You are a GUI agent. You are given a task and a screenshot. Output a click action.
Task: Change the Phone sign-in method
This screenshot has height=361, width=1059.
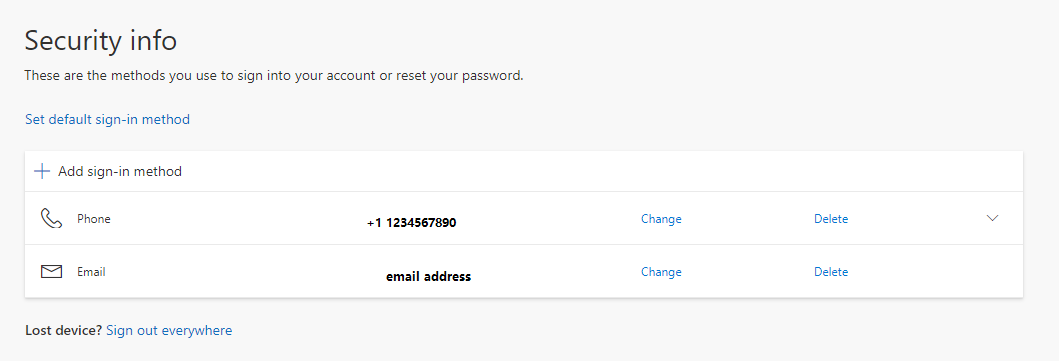[661, 219]
